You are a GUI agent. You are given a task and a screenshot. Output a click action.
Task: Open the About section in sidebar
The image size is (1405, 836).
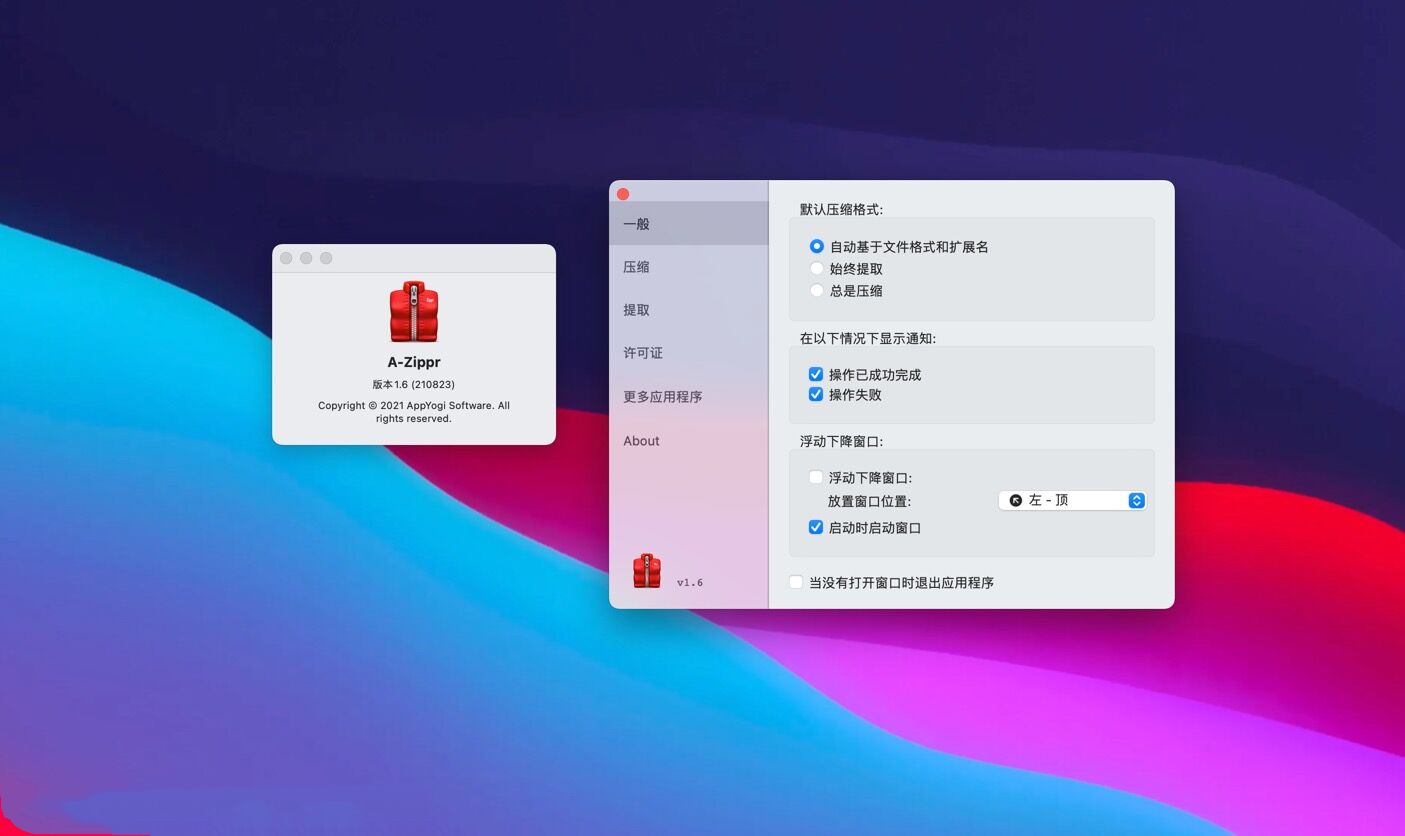[x=689, y=441]
